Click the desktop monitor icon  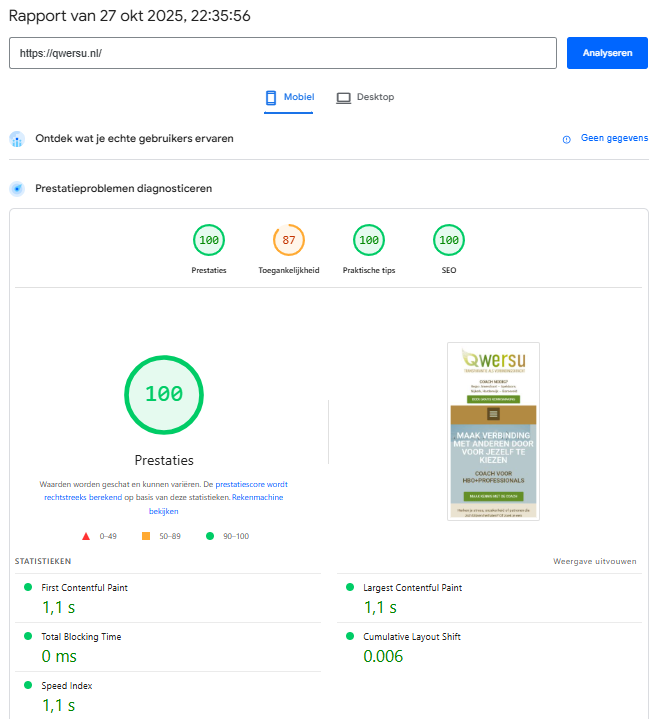click(343, 97)
